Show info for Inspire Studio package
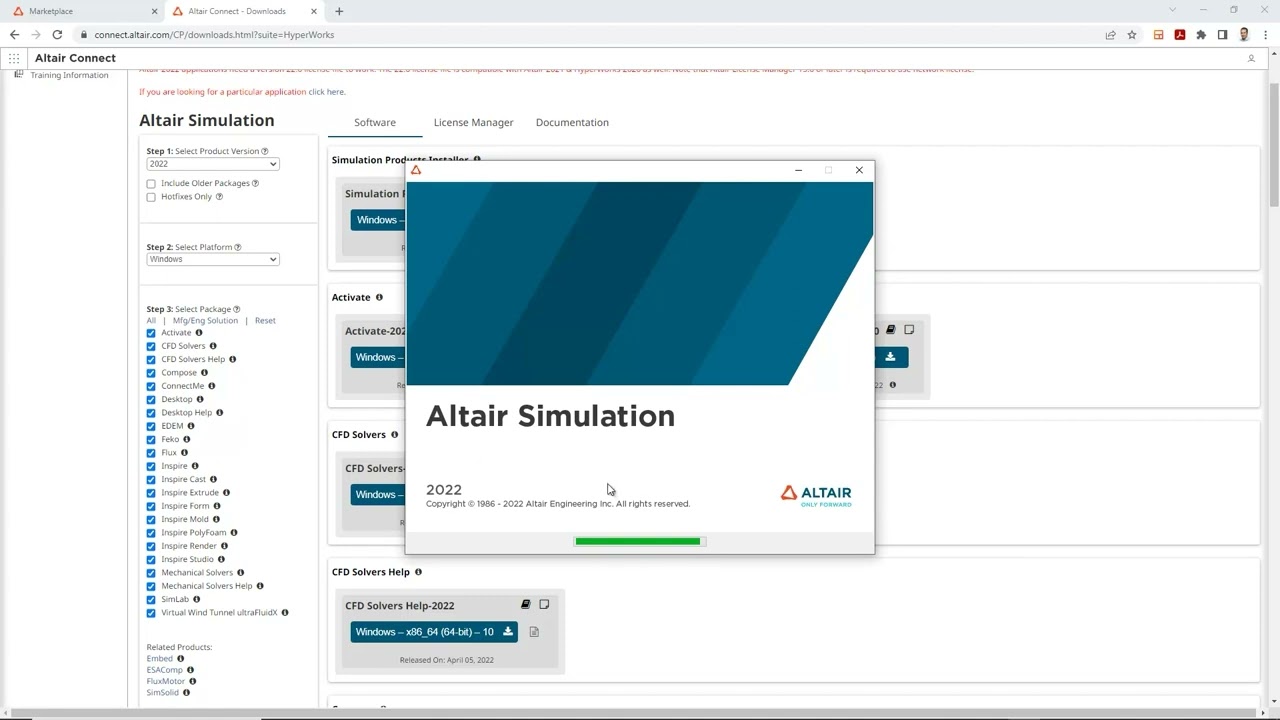1280x720 pixels. 221,559
